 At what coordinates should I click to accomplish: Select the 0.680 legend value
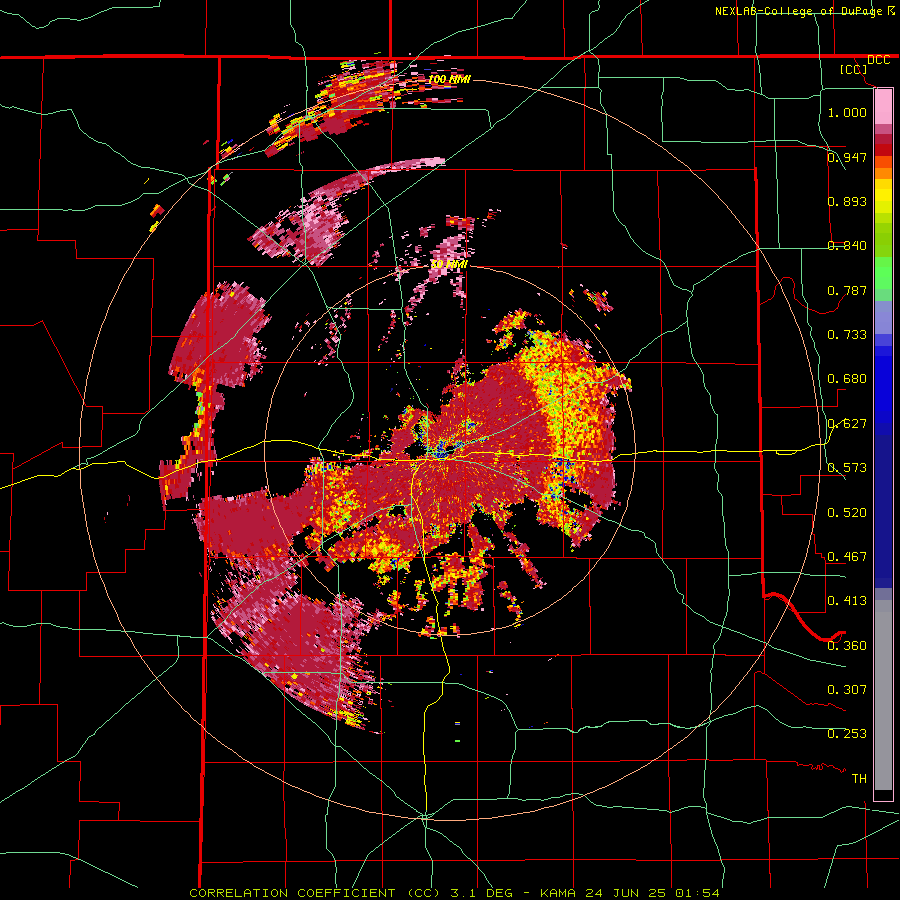847,379
